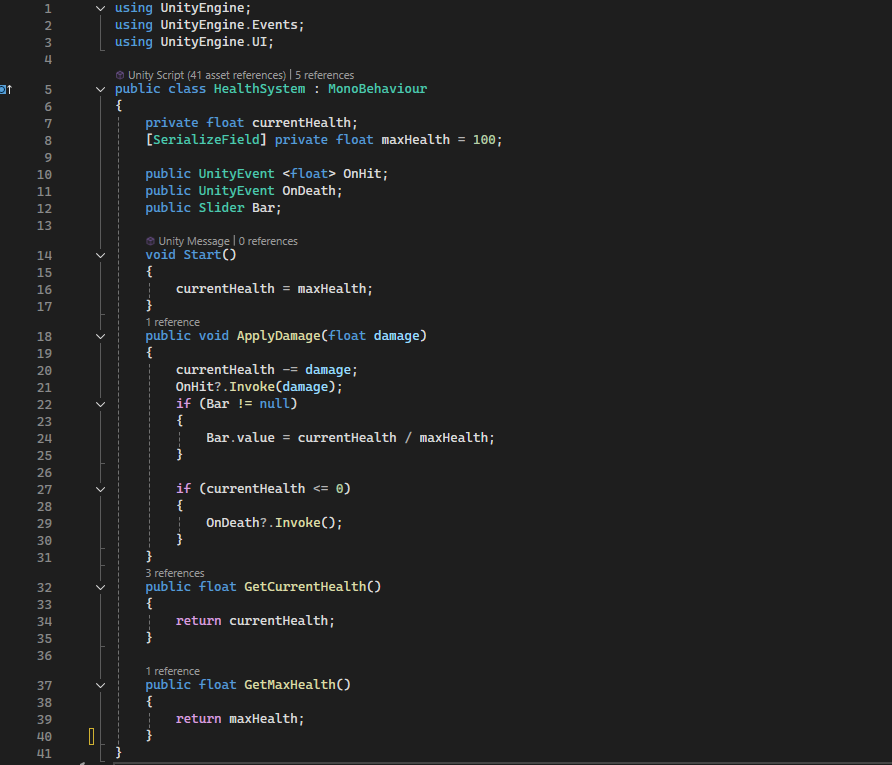Click the yellow marker in the margin at line 40

click(91, 736)
